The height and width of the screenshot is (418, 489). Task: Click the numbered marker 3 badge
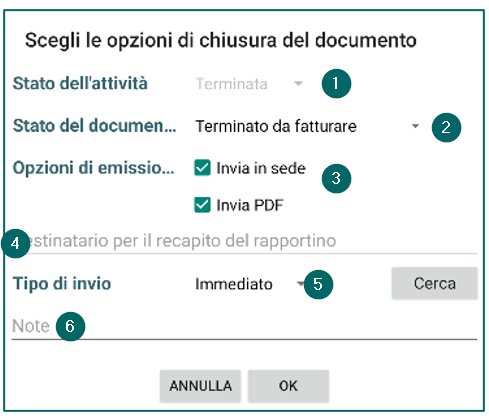336,178
